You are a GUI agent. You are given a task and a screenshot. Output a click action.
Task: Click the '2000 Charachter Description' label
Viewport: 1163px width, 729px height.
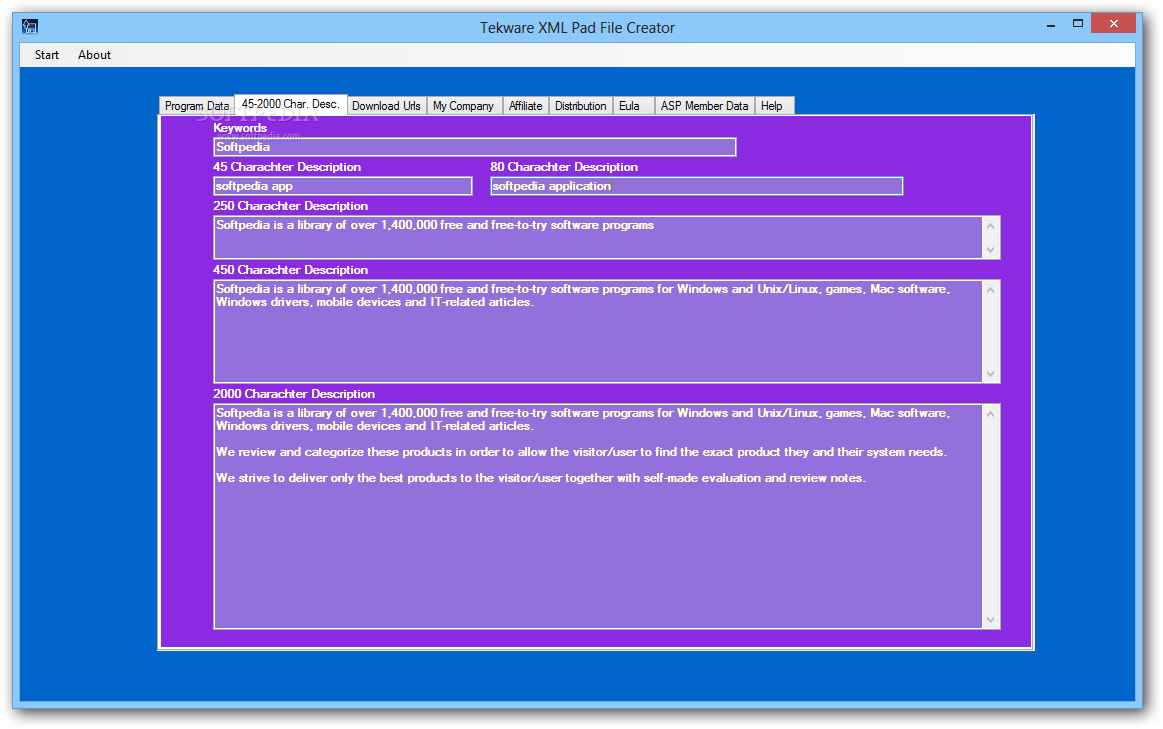(294, 394)
